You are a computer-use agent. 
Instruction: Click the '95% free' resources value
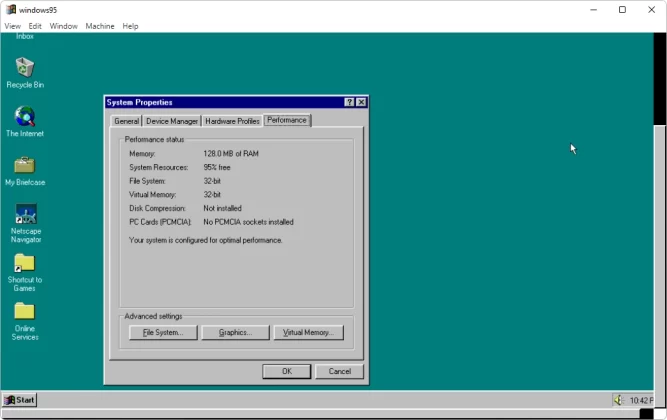click(217, 167)
